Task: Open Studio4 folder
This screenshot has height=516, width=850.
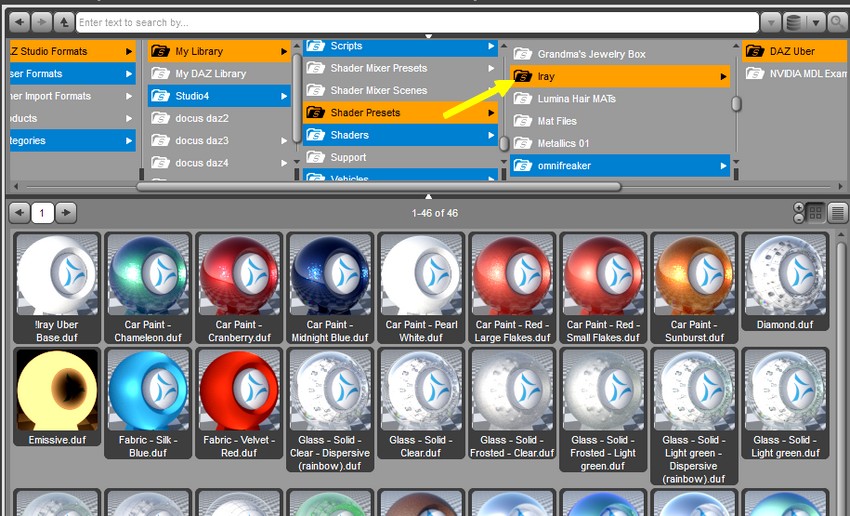Action: [219, 95]
